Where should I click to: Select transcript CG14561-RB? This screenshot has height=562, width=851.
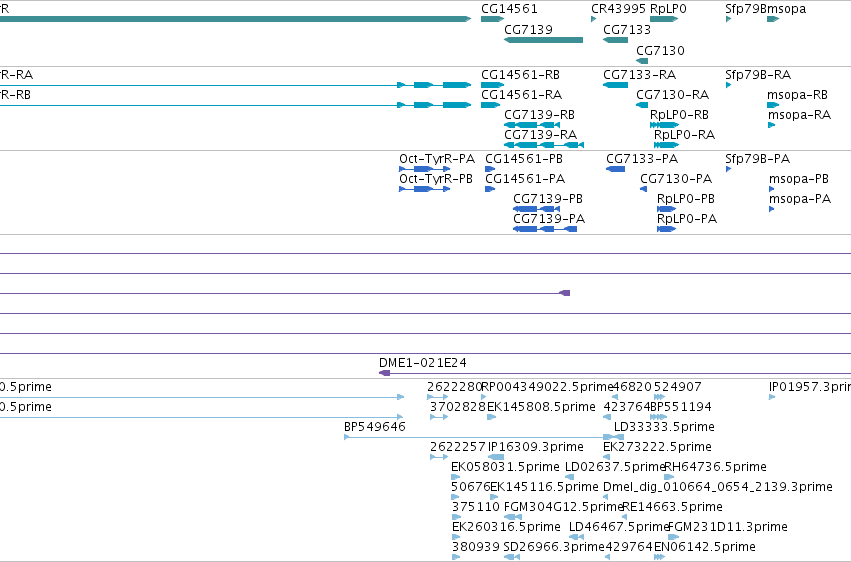pyautogui.click(x=520, y=75)
